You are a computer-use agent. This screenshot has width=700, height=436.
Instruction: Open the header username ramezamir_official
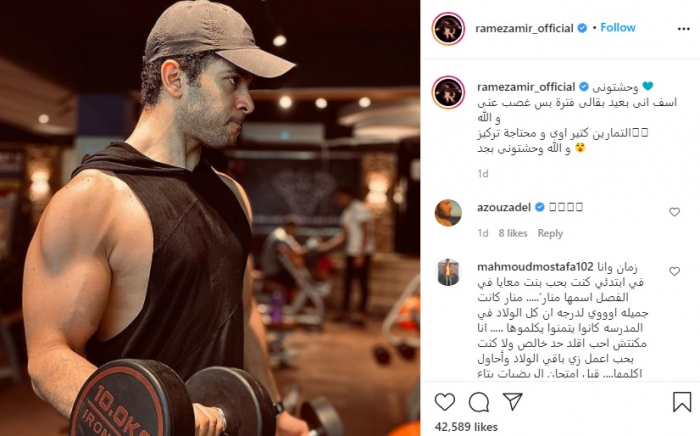coord(524,29)
